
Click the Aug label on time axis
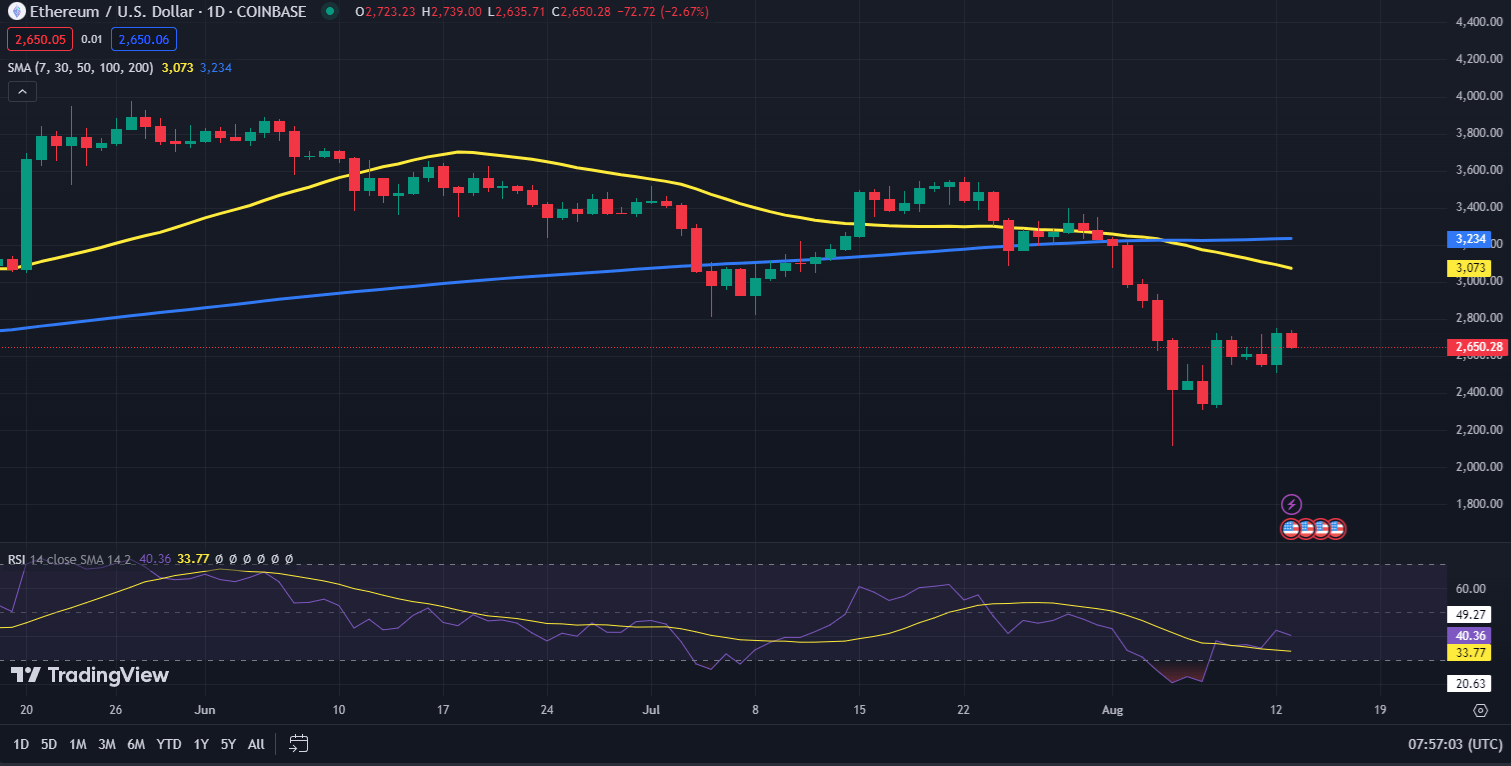[x=1112, y=710]
